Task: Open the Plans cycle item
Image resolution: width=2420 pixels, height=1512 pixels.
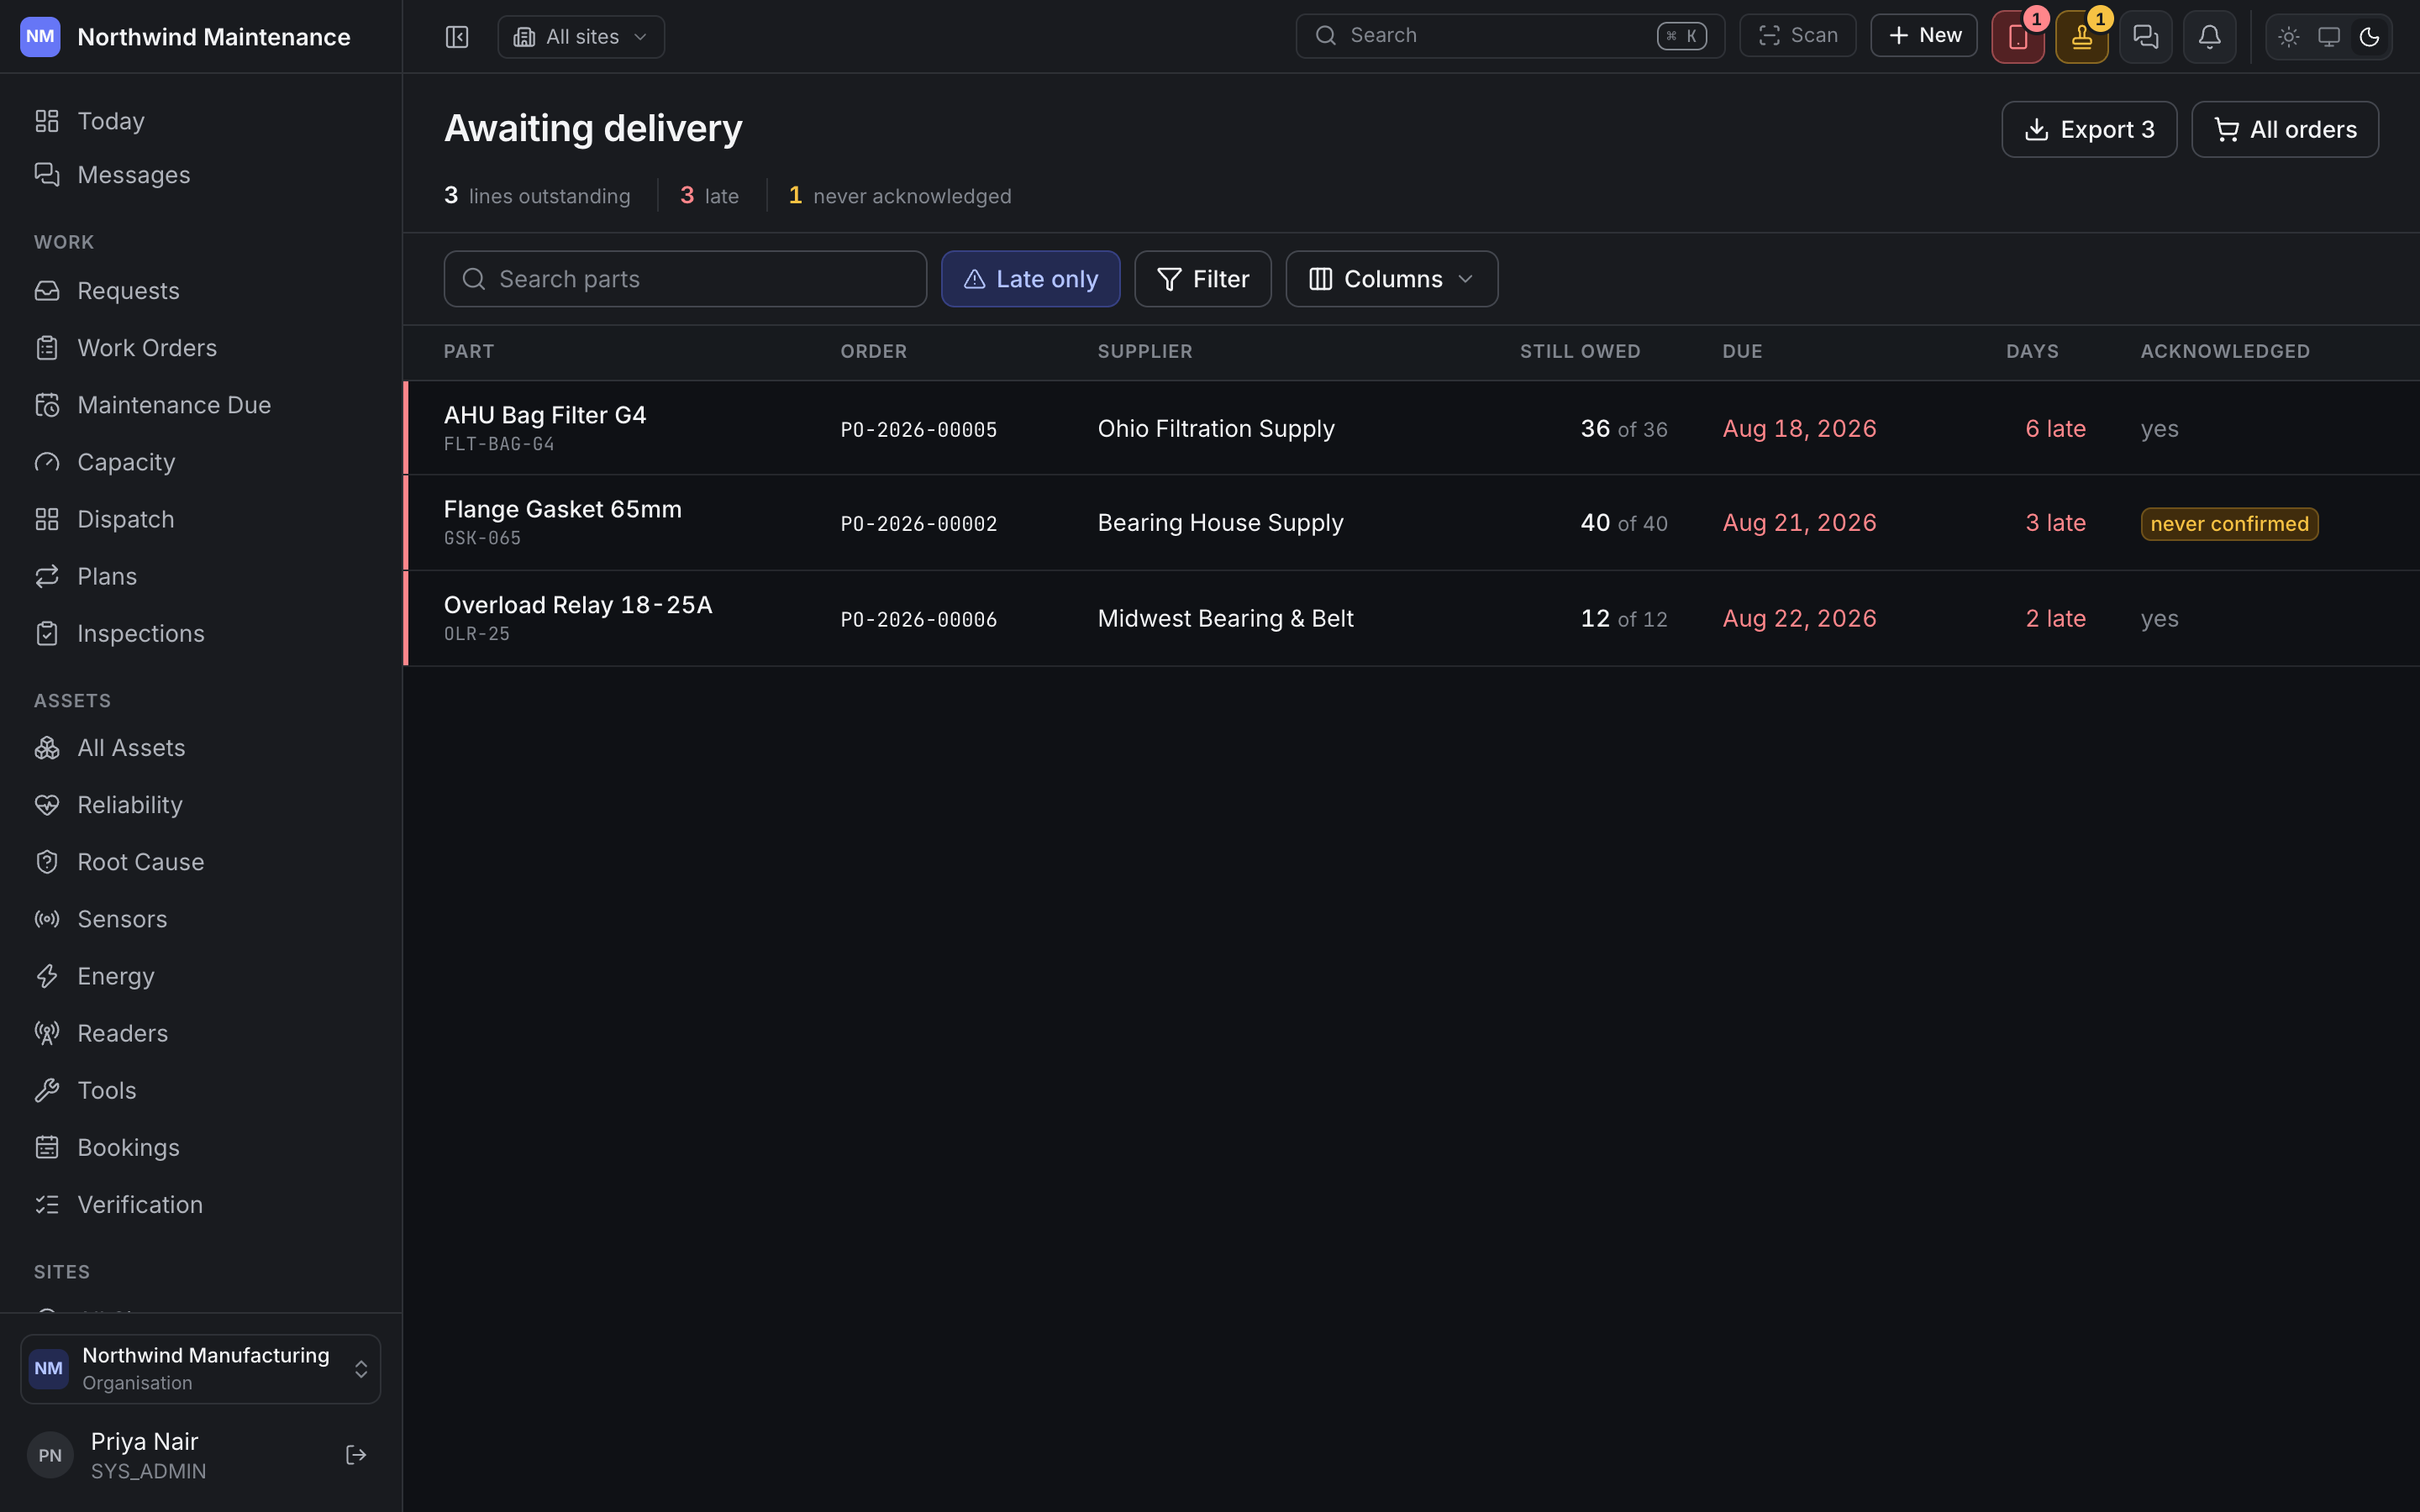Action: tap(201, 576)
